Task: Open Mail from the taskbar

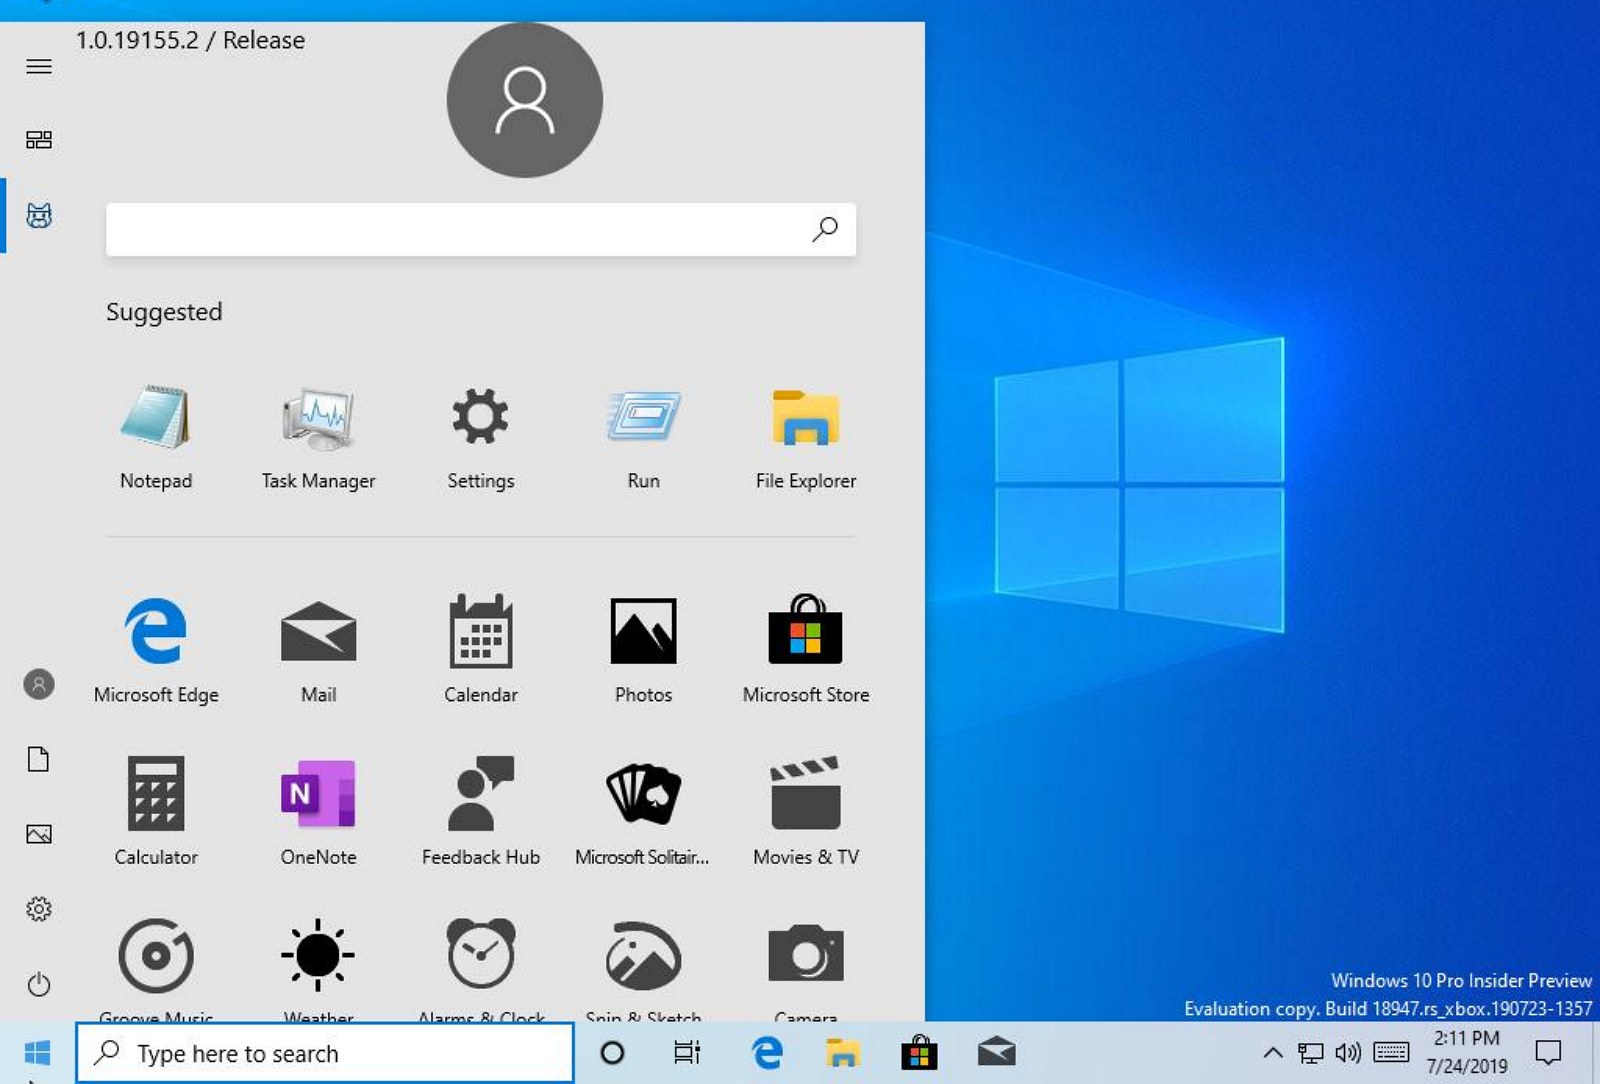Action: pos(996,1052)
